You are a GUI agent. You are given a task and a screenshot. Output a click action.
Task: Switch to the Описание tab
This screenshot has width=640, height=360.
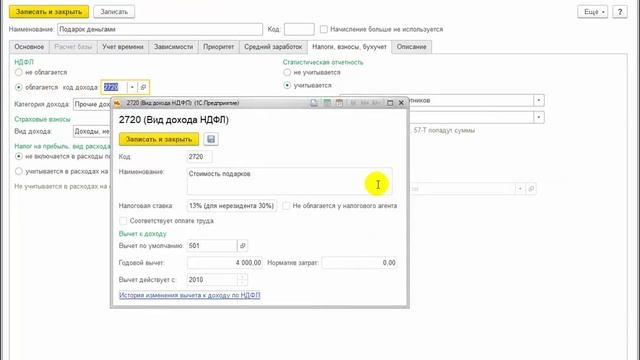(411, 47)
